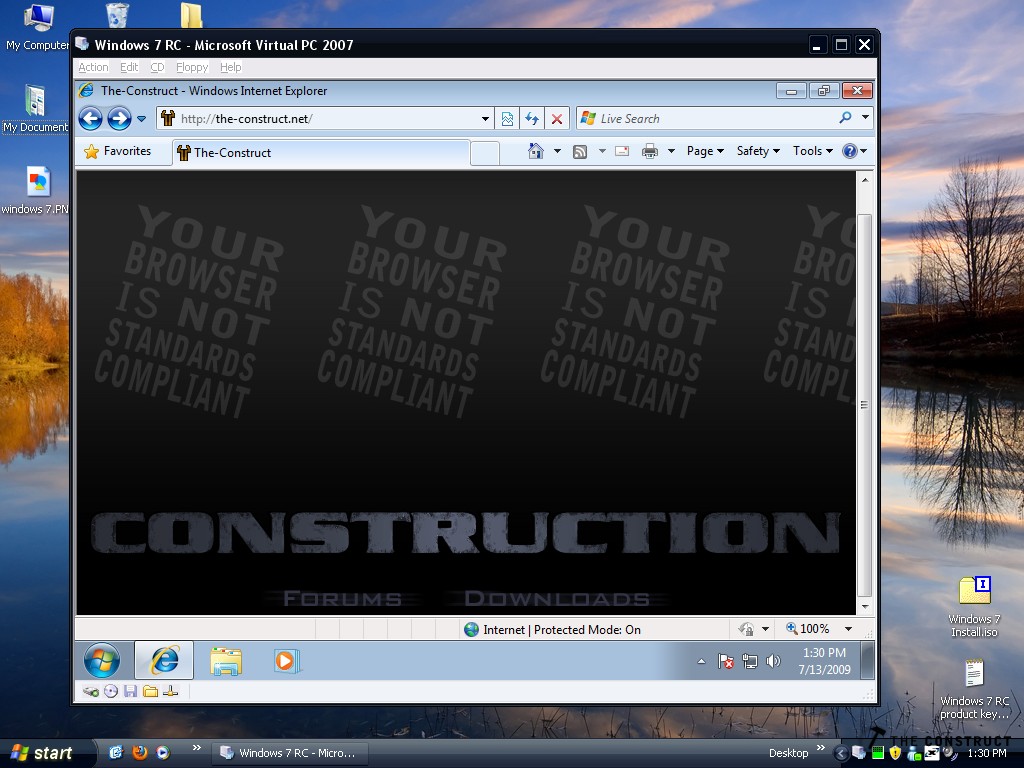Click the 100% zoom level button
The width and height of the screenshot is (1024, 768).
[x=808, y=629]
